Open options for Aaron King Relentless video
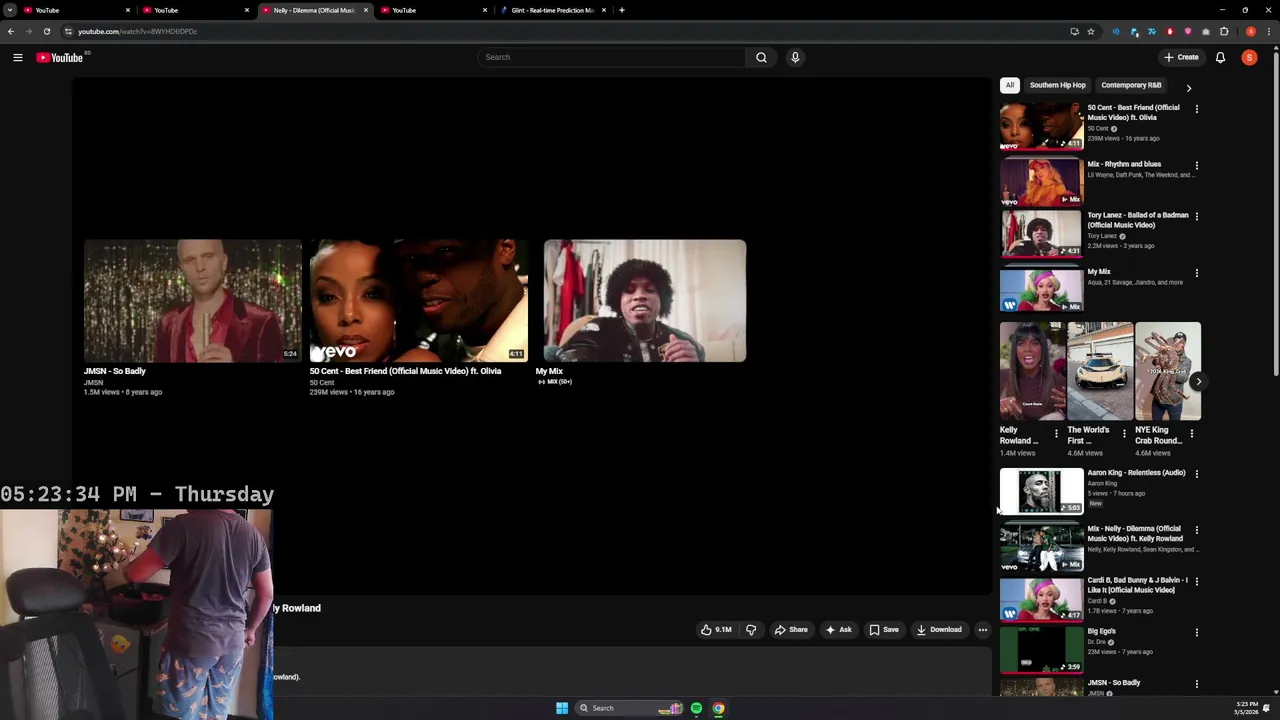The height and width of the screenshot is (720, 1280). 1197,474
